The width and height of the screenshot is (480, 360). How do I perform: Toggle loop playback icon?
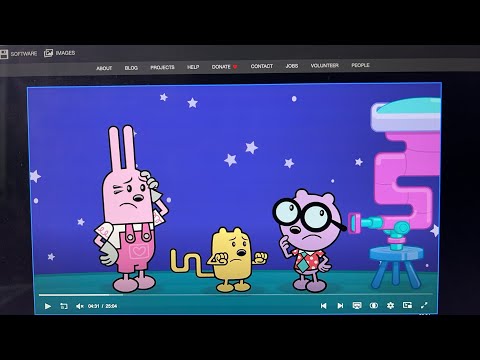[x=64, y=306]
